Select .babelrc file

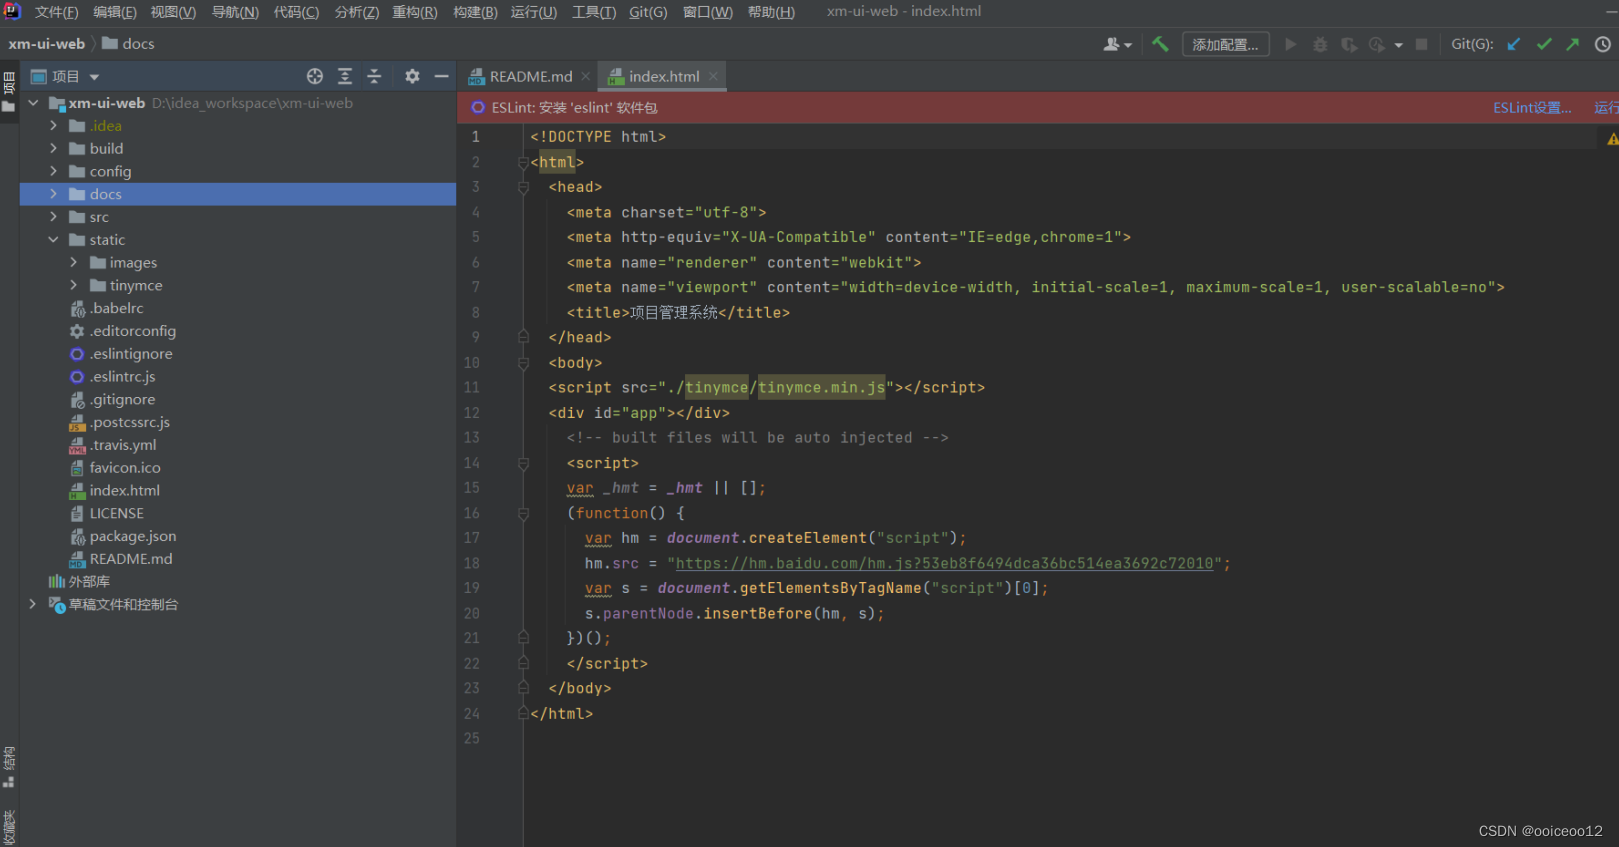click(x=106, y=308)
